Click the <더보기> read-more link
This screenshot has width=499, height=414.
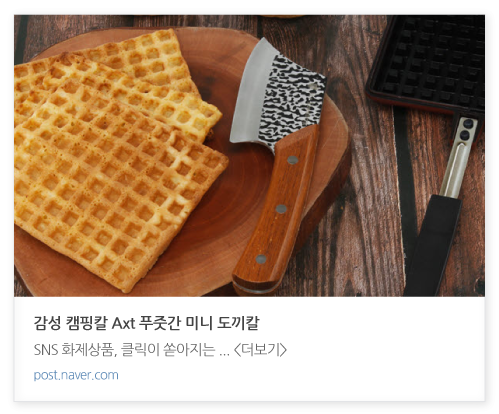260,350
